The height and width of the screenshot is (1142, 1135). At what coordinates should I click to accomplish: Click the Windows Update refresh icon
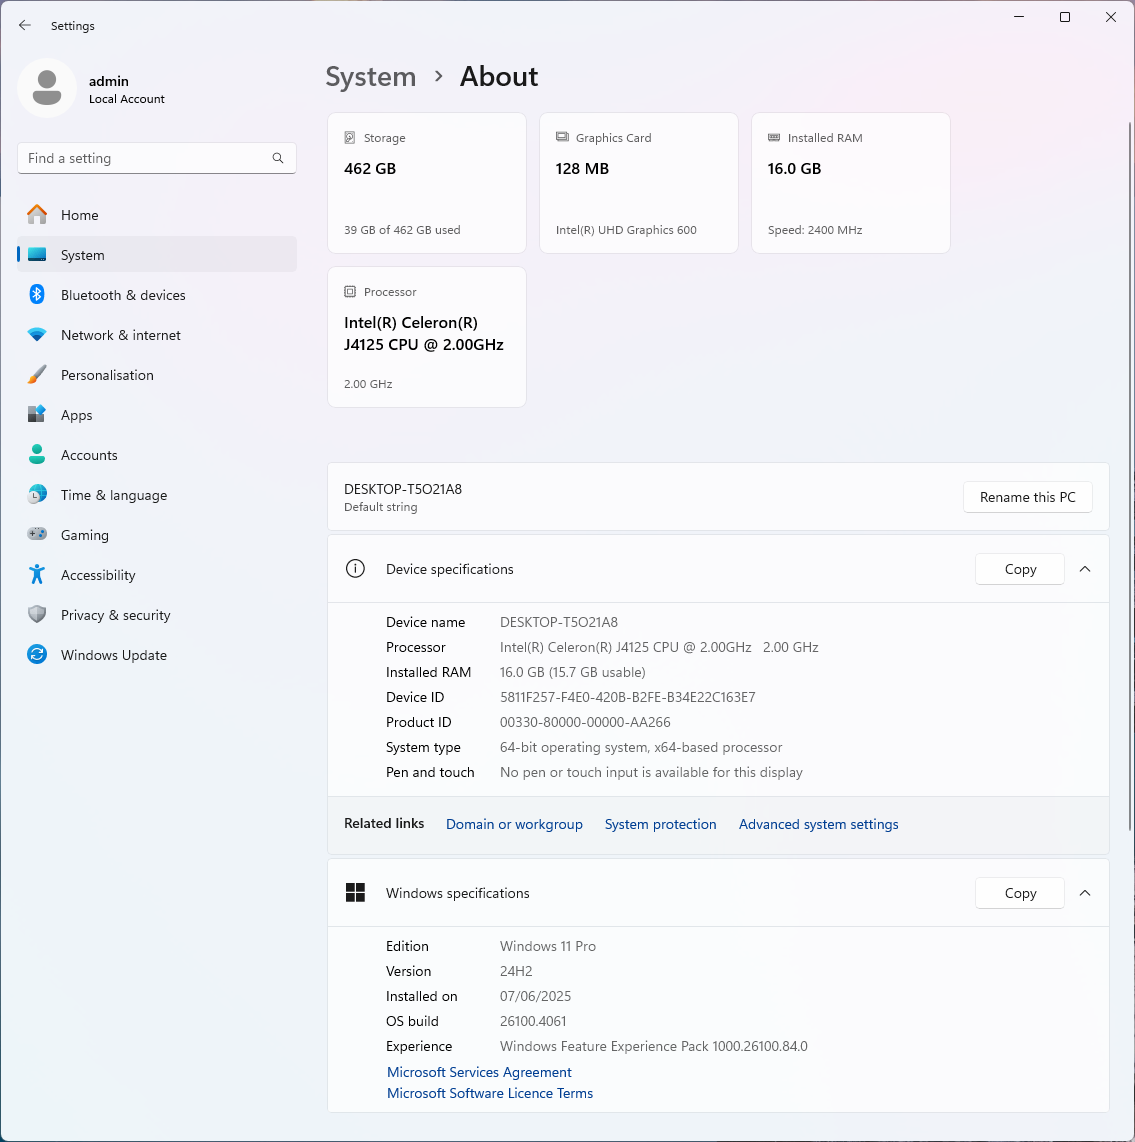coord(36,654)
